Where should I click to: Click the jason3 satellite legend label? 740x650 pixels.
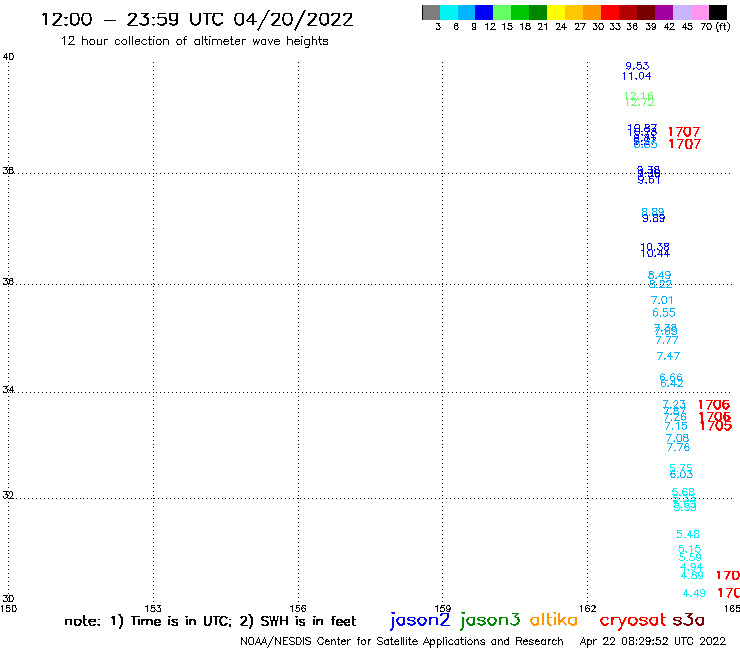click(490, 620)
